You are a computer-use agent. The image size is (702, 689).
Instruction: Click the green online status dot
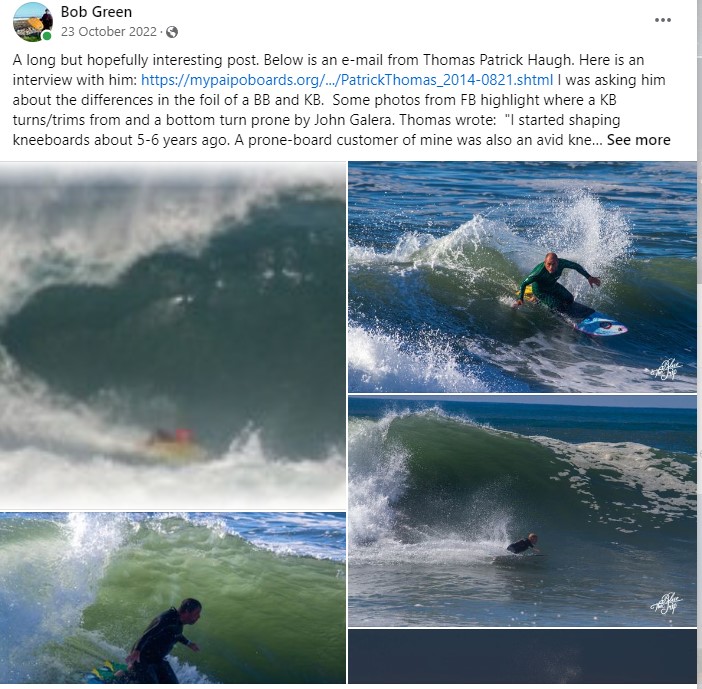pyautogui.click(x=47, y=36)
